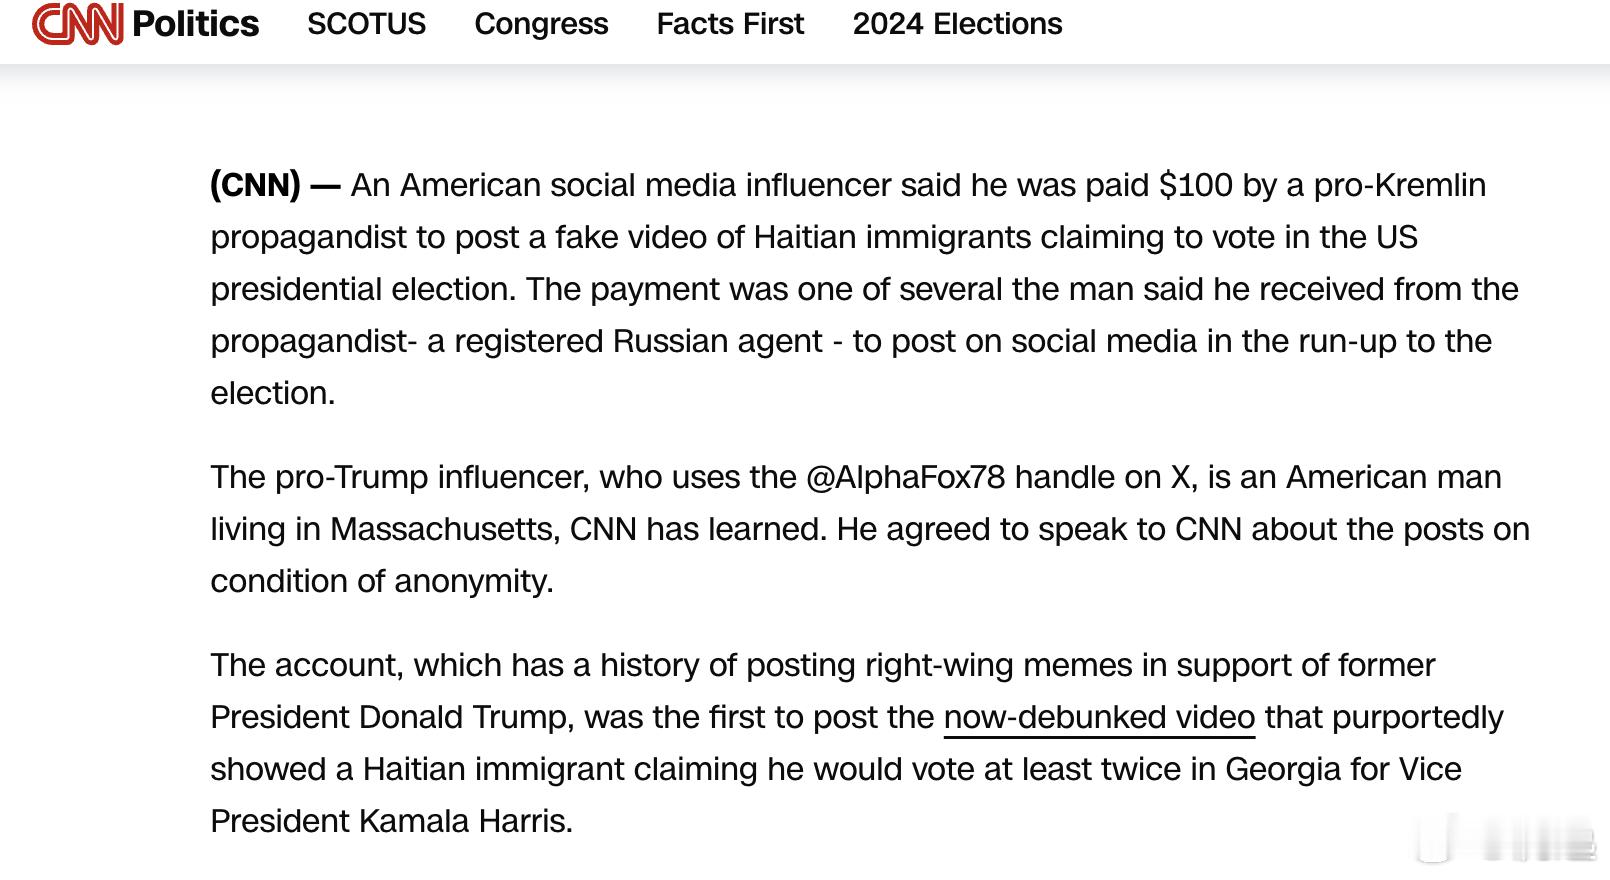Open the 2024 Elections section

tap(957, 24)
